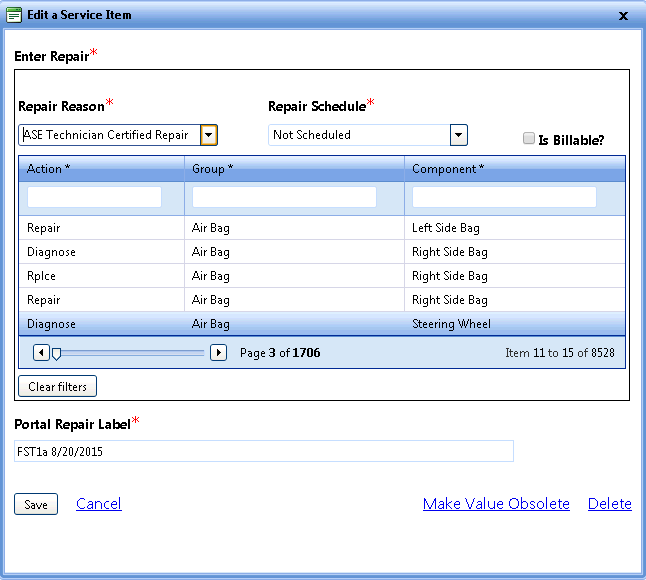Open the Repair Reason dropdown arrow

(209, 135)
